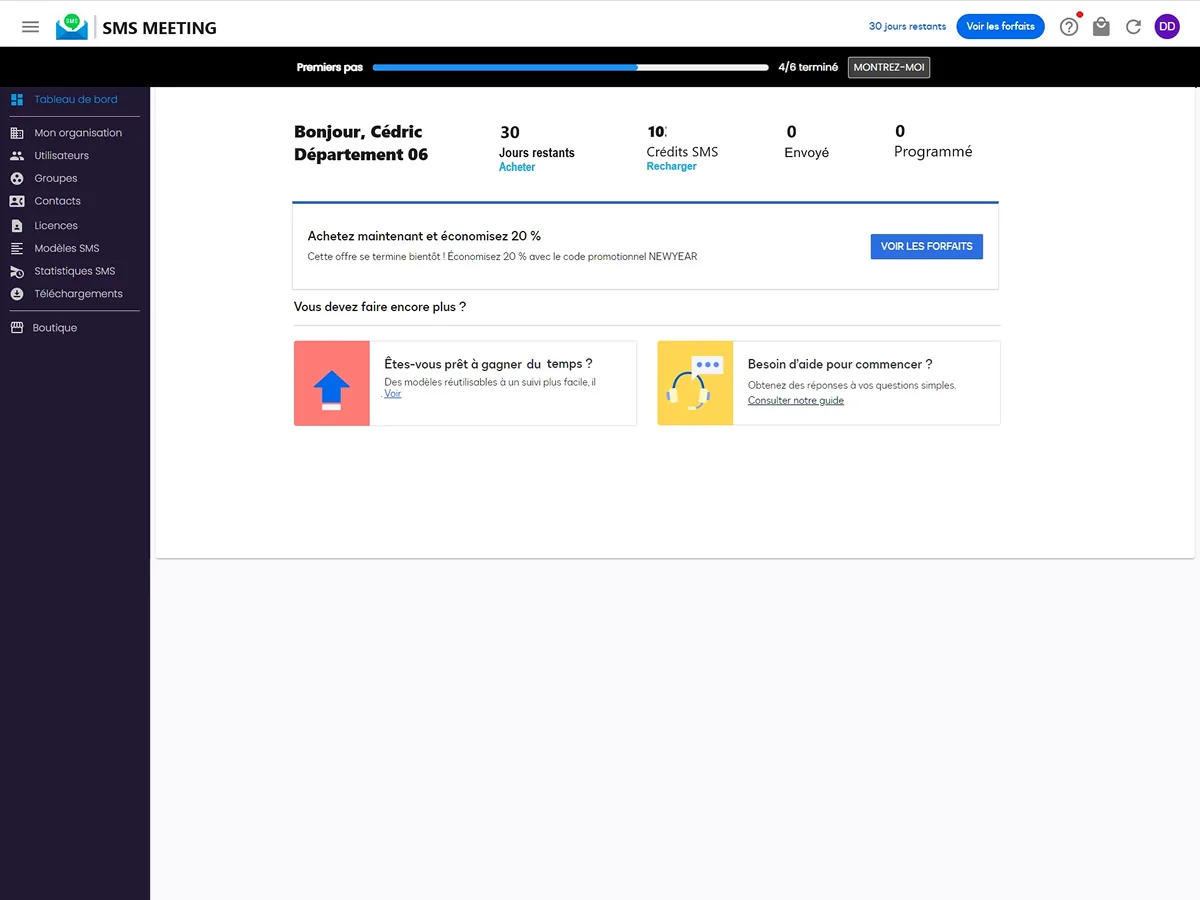
Task: Click the Modèles SMS list icon
Action: pyautogui.click(x=17, y=249)
